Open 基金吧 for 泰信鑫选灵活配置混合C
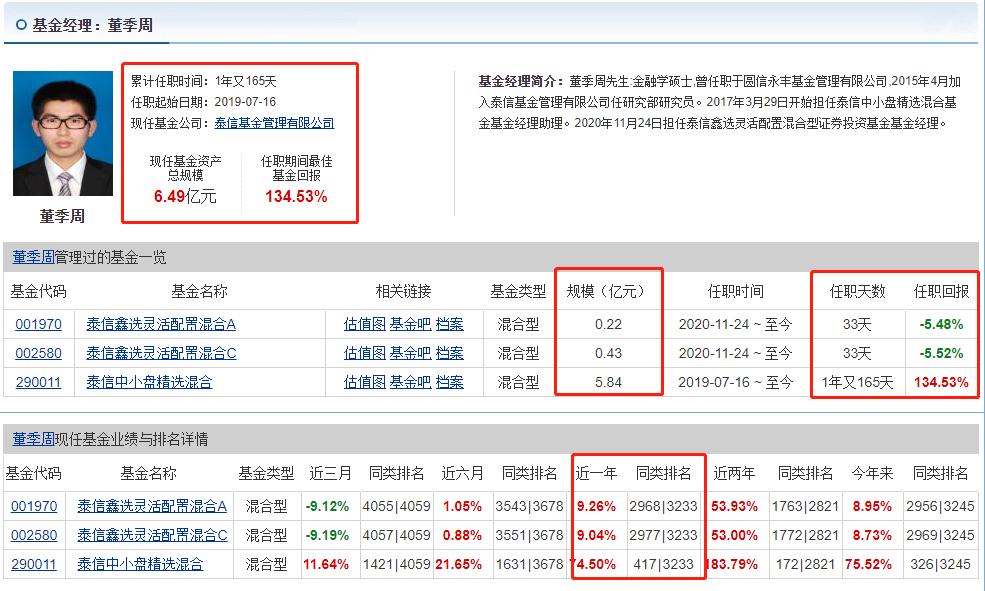The image size is (985, 591). point(409,353)
